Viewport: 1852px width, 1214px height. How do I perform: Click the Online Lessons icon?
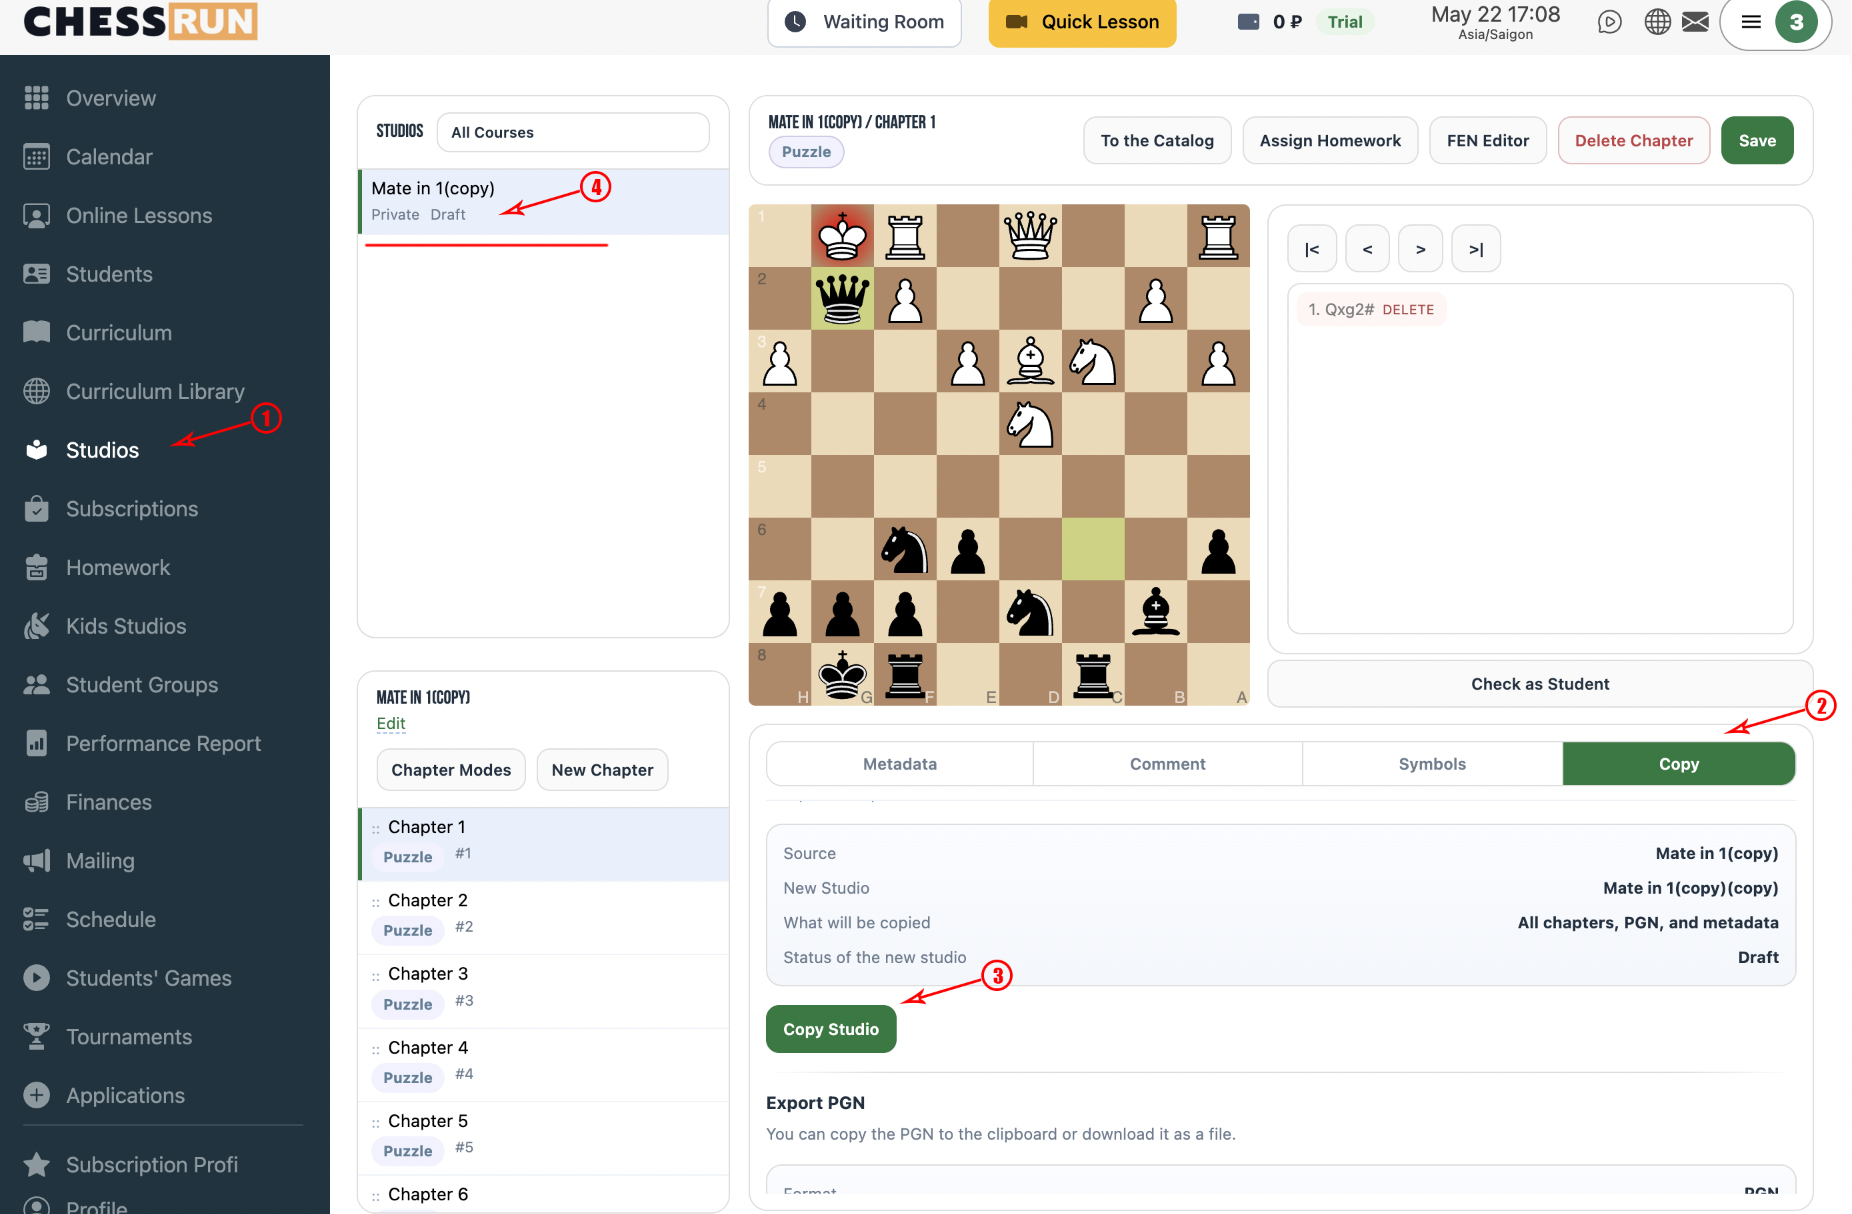tap(37, 216)
